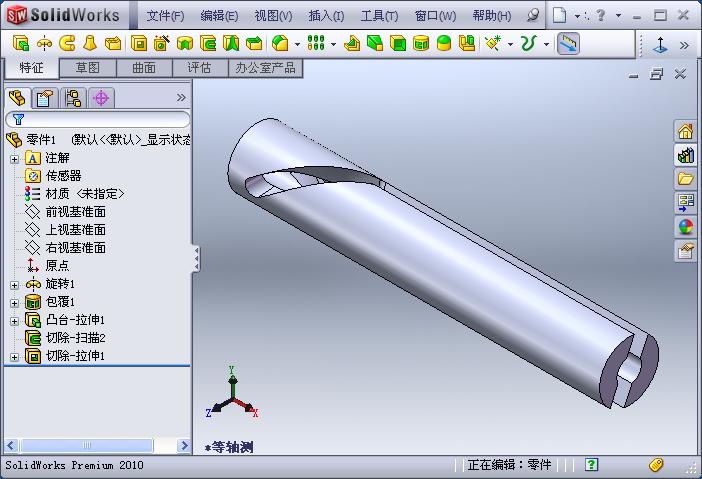Open the Custom Properties task pane icon
Image resolution: width=702 pixels, height=479 pixels.
click(x=685, y=251)
